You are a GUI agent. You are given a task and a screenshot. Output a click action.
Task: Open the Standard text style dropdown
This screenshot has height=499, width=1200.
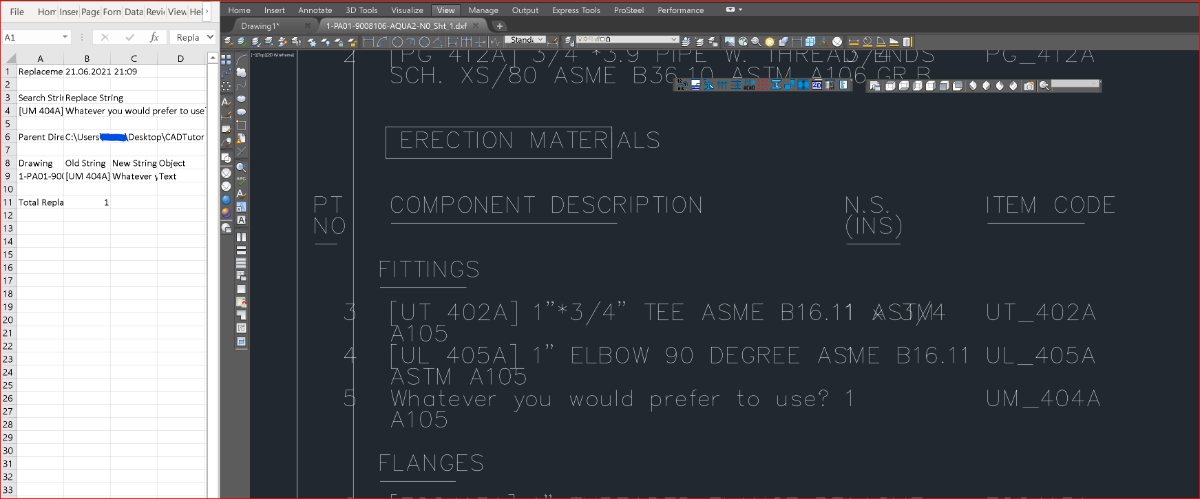click(x=541, y=40)
